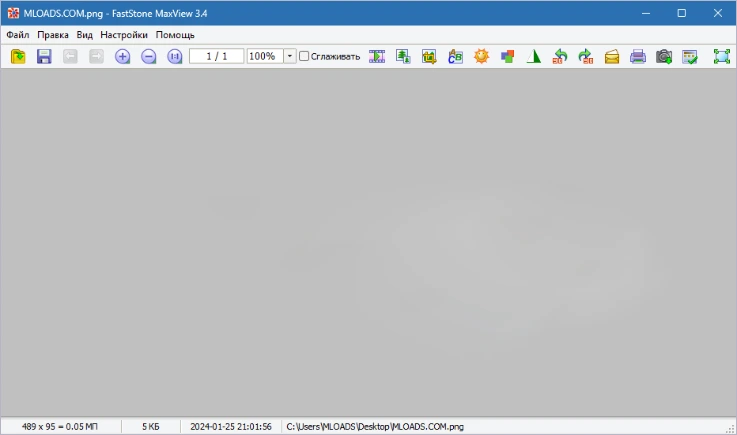
Task: Toggle the Сглаживать checkbox
Action: click(x=305, y=57)
